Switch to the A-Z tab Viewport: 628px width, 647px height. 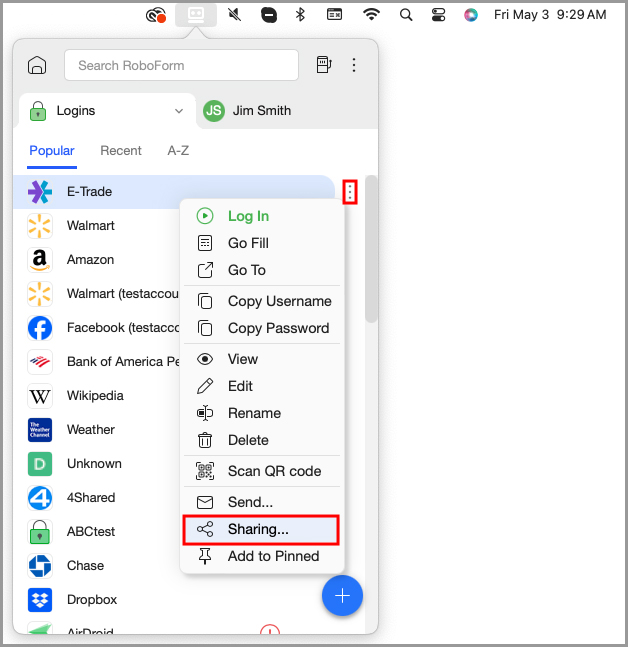point(178,151)
